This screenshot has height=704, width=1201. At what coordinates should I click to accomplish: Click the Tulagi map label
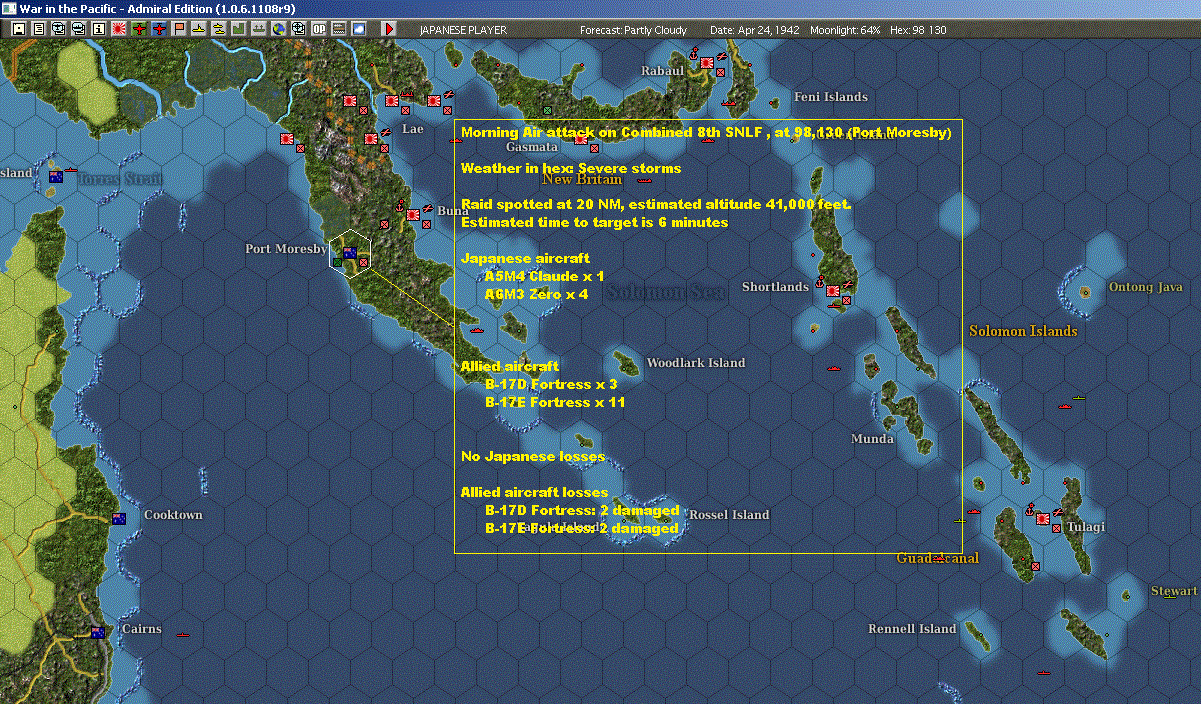click(1086, 527)
